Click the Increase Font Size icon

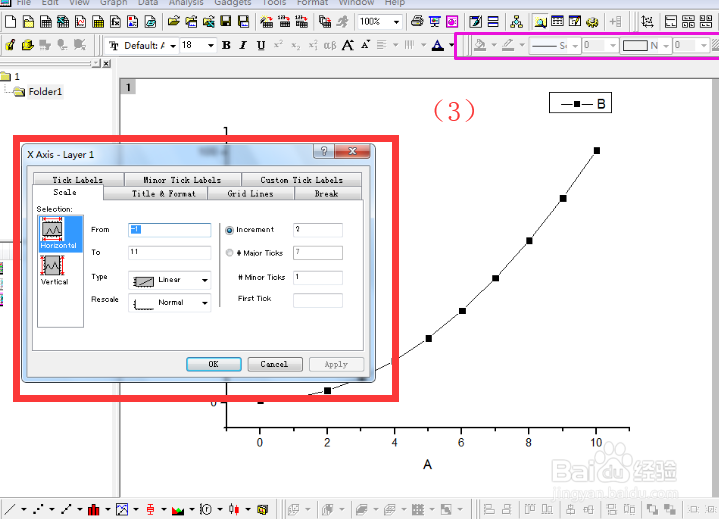348,45
